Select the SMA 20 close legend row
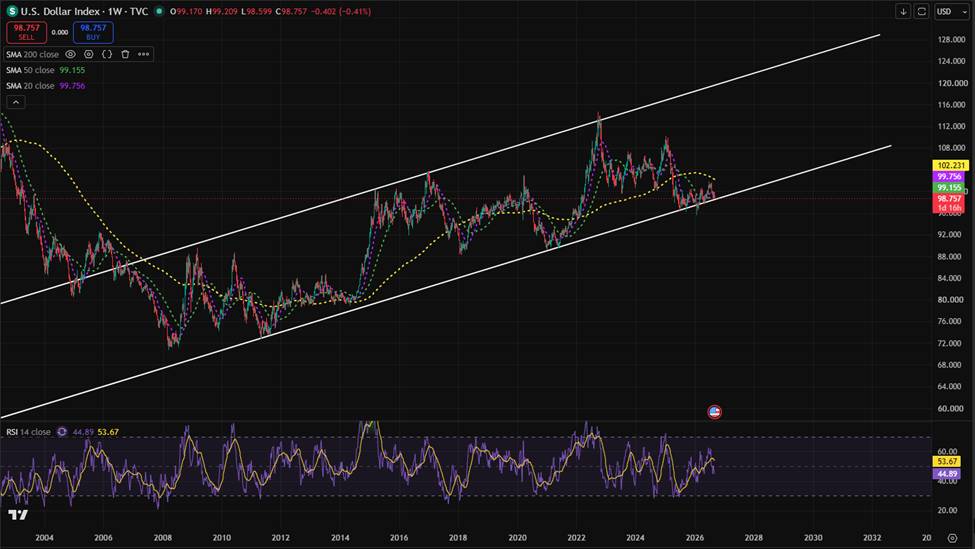This screenshot has width=975, height=549. point(45,86)
